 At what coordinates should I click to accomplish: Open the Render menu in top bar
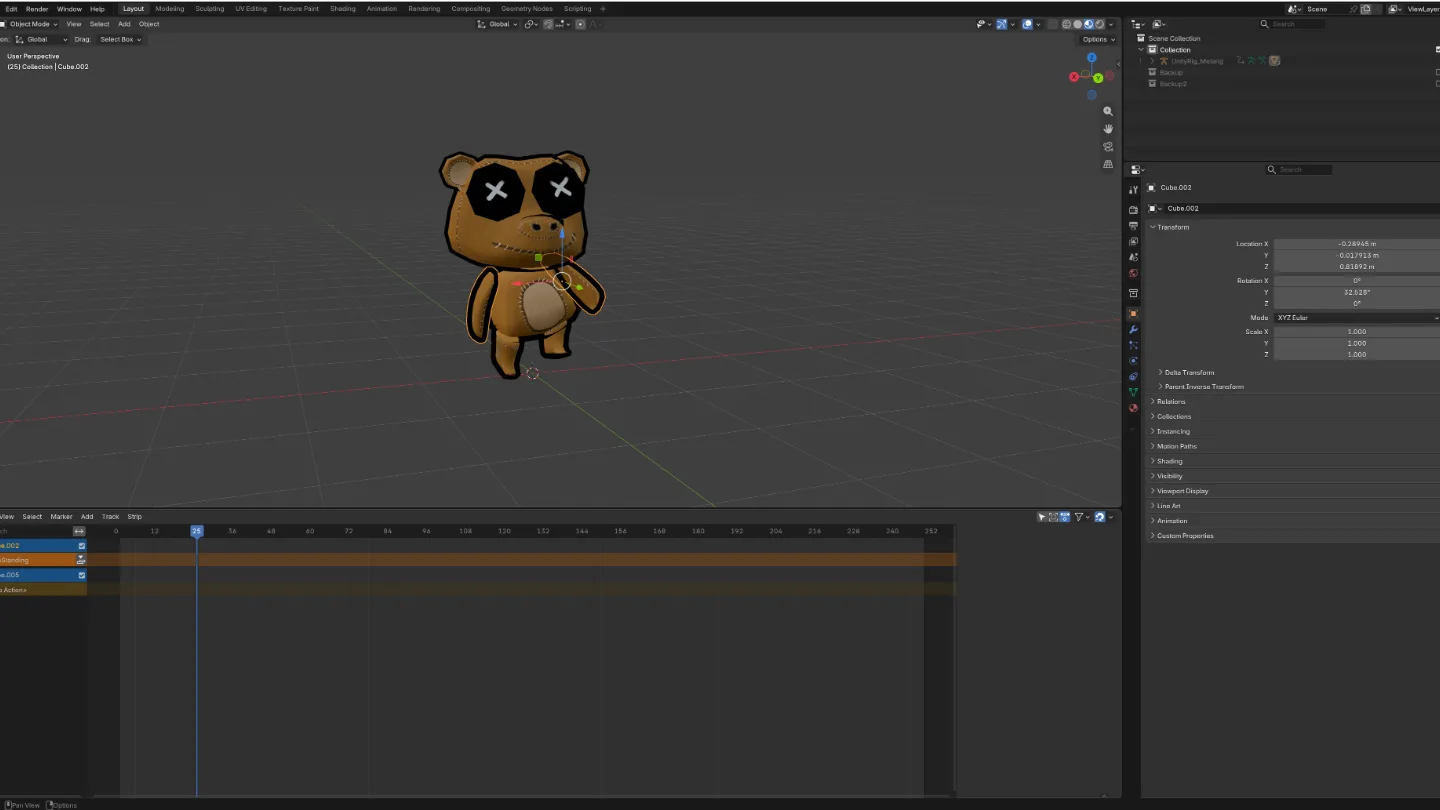pos(37,9)
